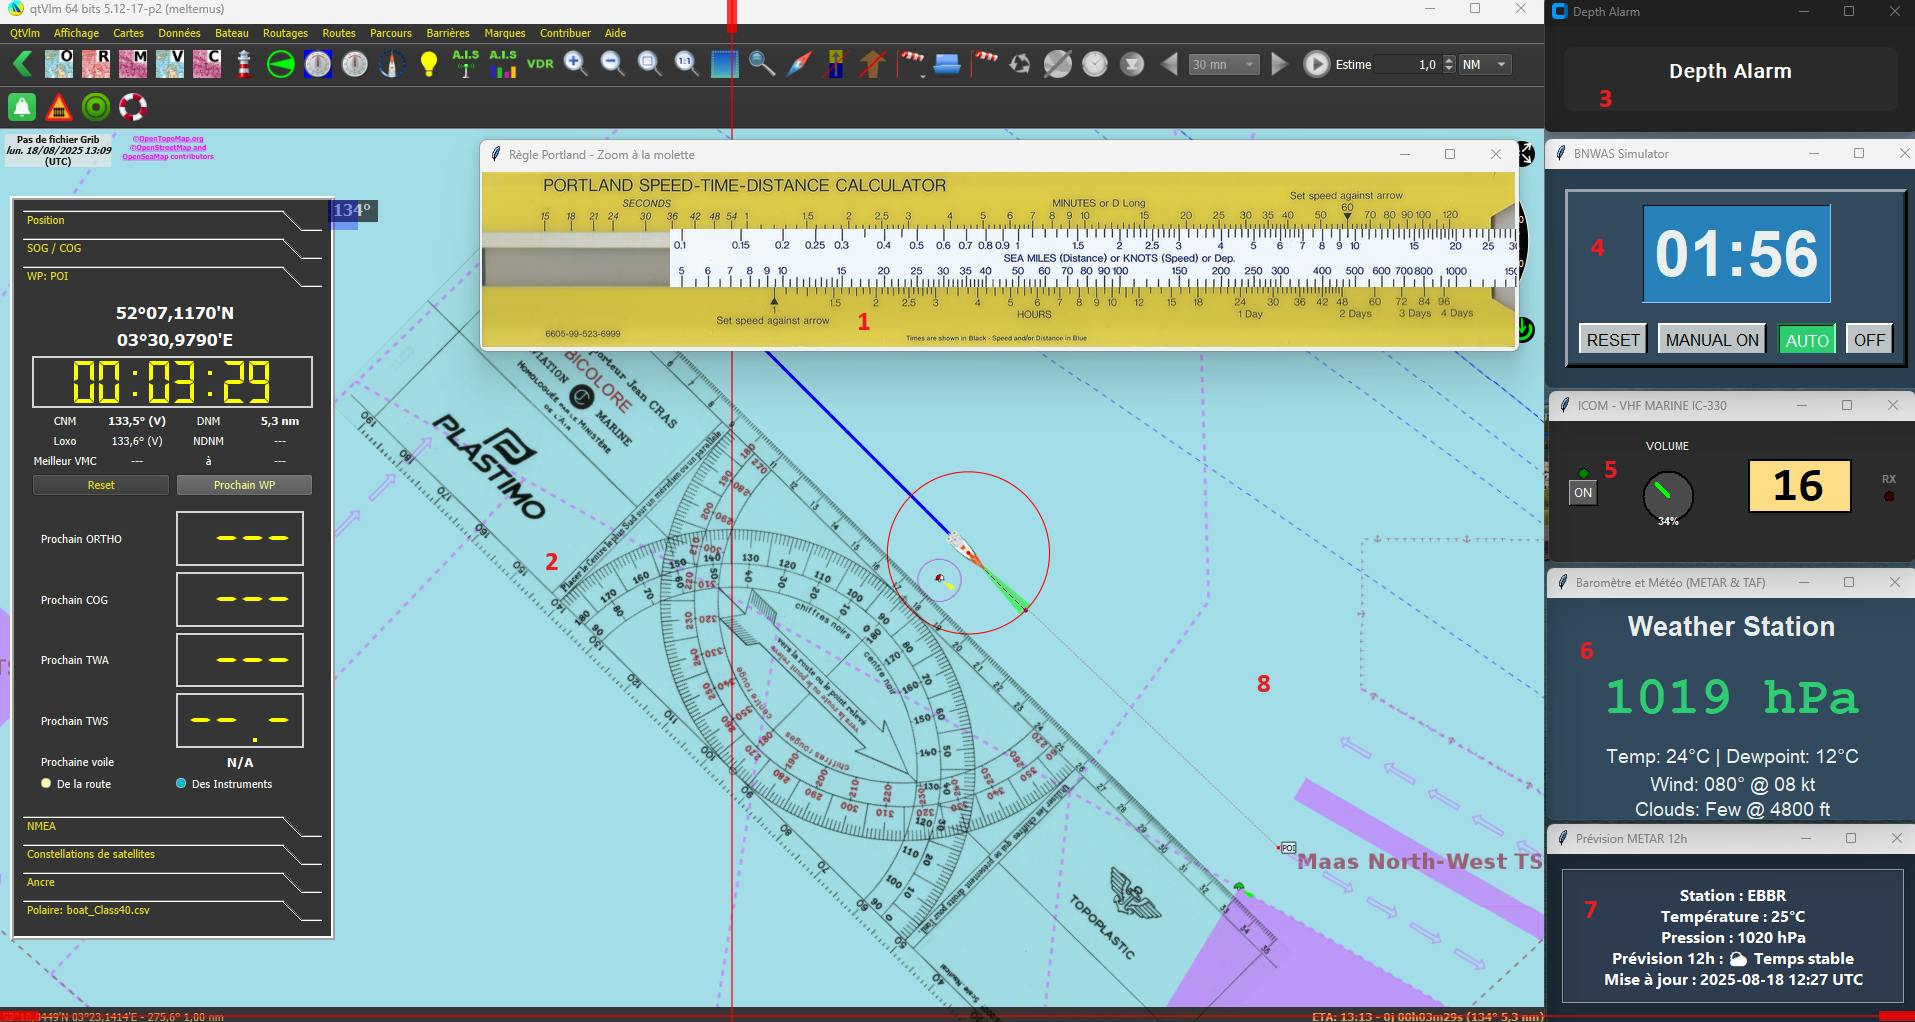Click the clock icon in toolbar

coord(1096,65)
